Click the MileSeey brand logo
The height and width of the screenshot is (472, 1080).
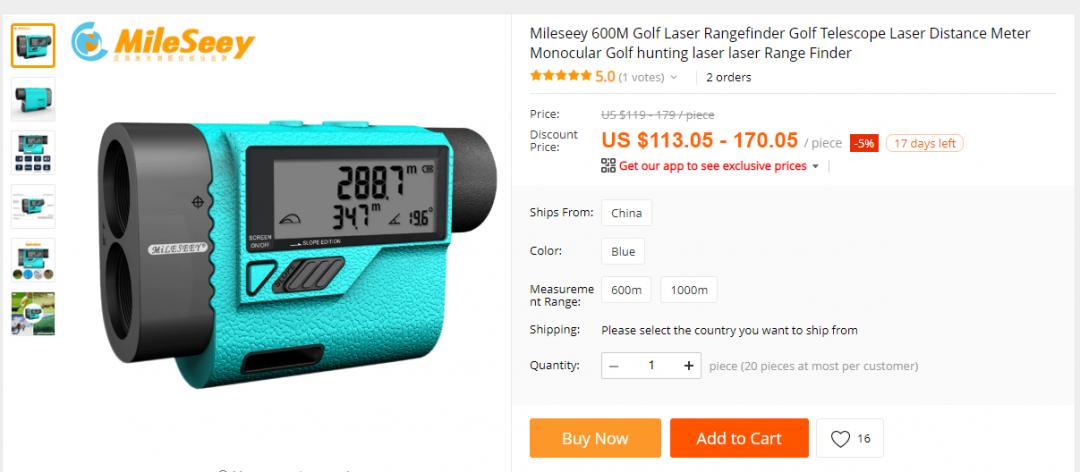coord(163,42)
